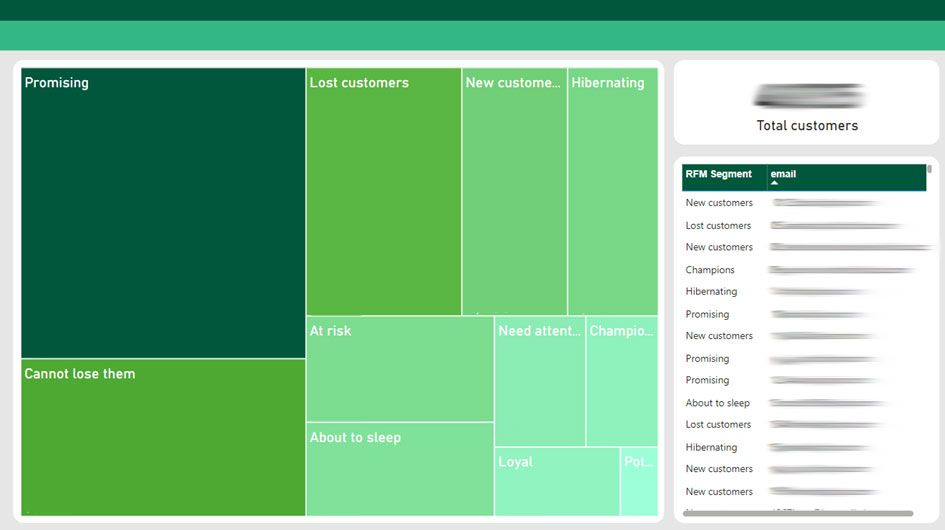Select the Hibernating tile in the treemap

pyautogui.click(x=612, y=191)
